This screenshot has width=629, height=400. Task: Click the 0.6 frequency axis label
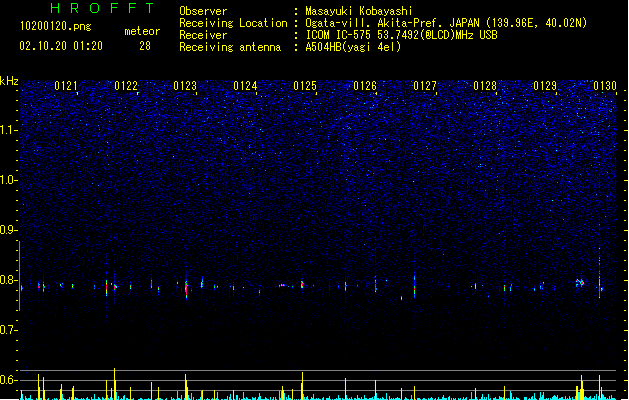pos(8,380)
